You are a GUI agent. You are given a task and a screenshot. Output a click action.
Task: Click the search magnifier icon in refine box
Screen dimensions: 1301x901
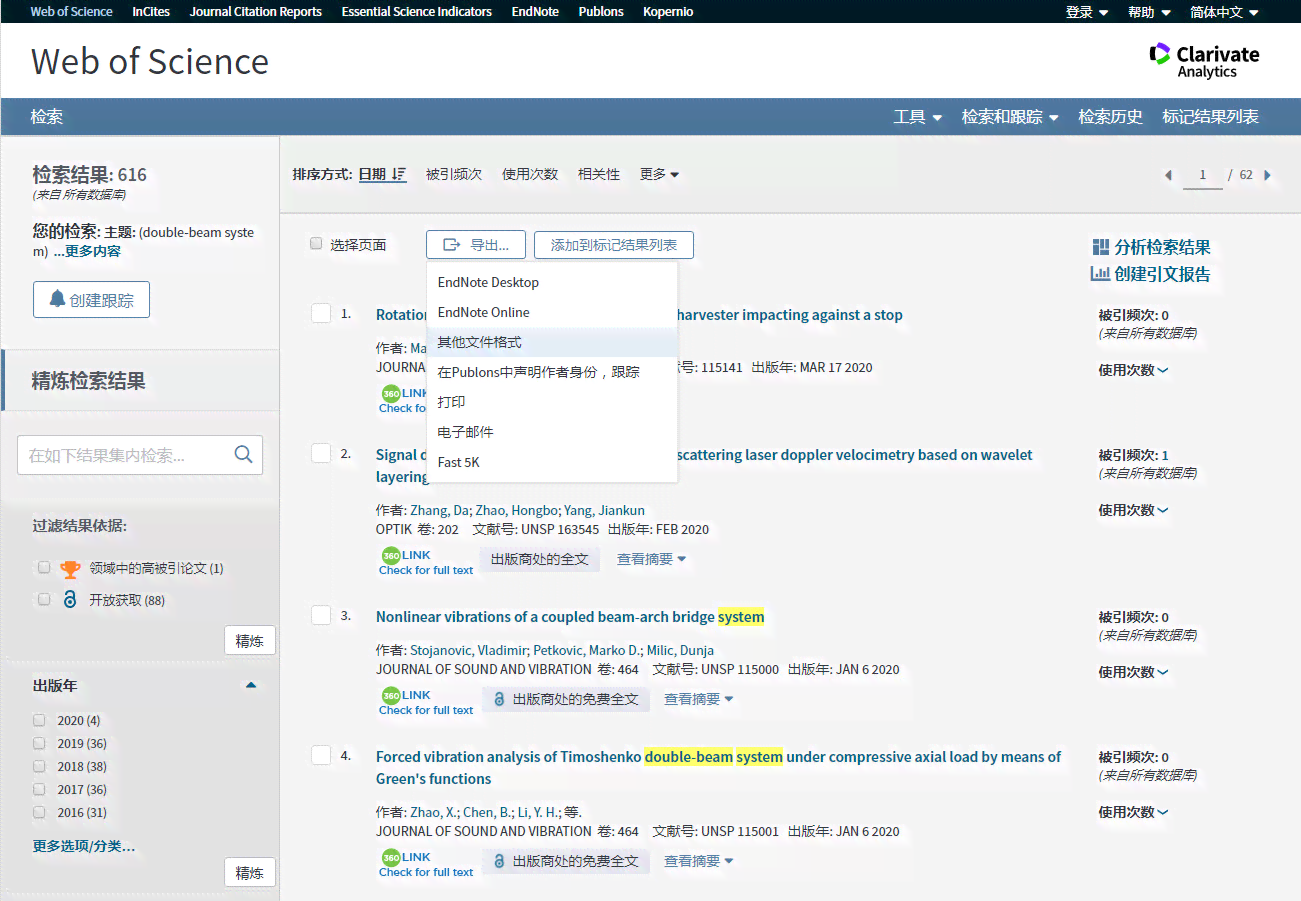point(243,454)
